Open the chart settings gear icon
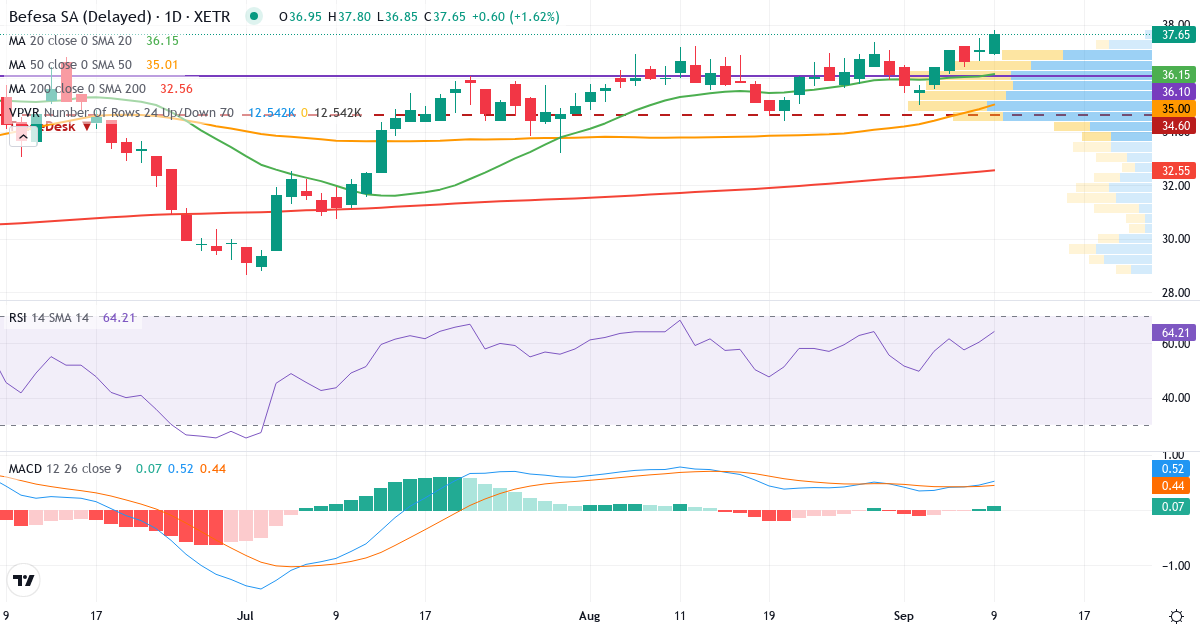 tap(1177, 615)
